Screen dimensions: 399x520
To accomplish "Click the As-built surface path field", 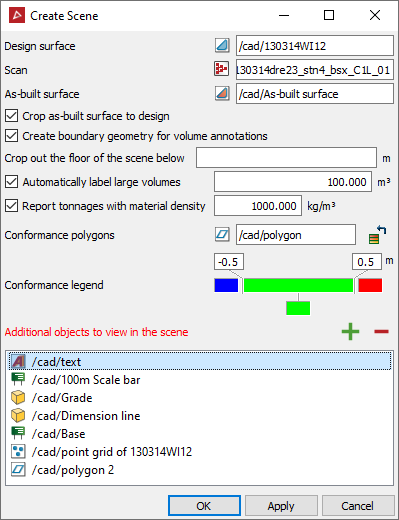I will (315, 94).
